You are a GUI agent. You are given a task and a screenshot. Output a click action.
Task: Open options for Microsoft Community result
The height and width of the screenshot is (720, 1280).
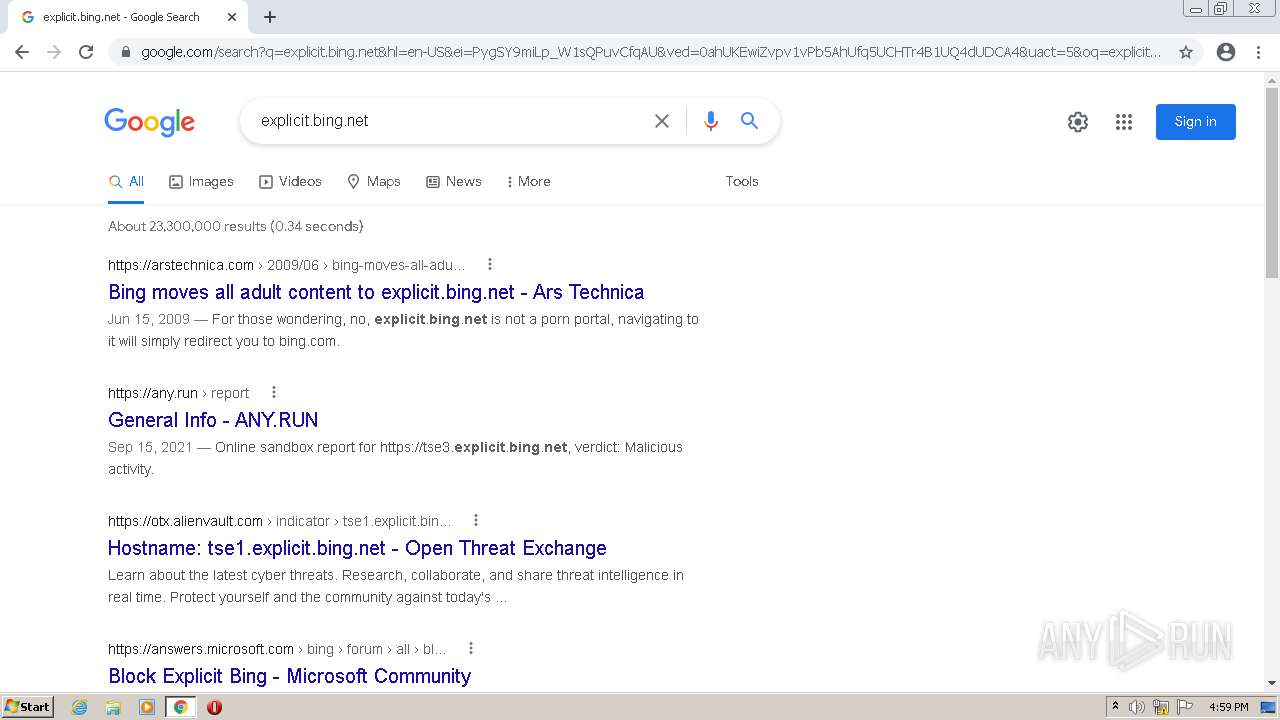pyautogui.click(x=471, y=649)
